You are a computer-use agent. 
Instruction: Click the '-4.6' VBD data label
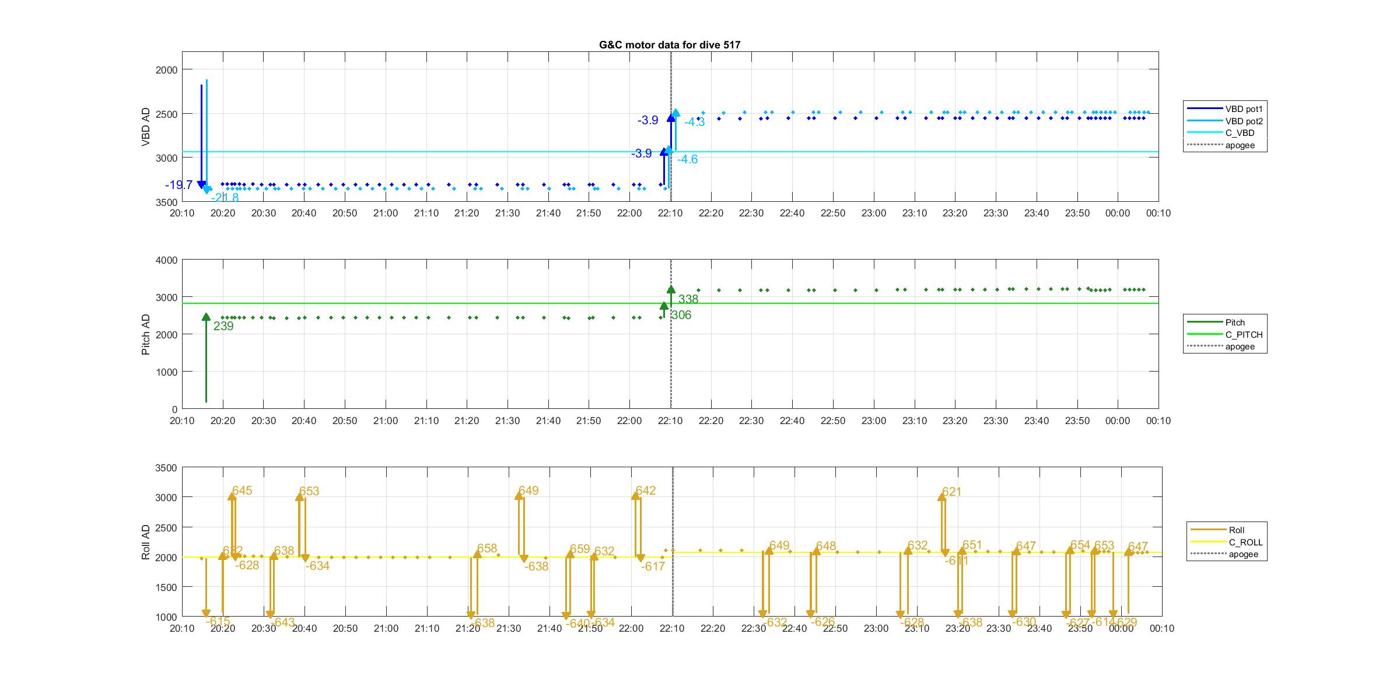coord(687,159)
